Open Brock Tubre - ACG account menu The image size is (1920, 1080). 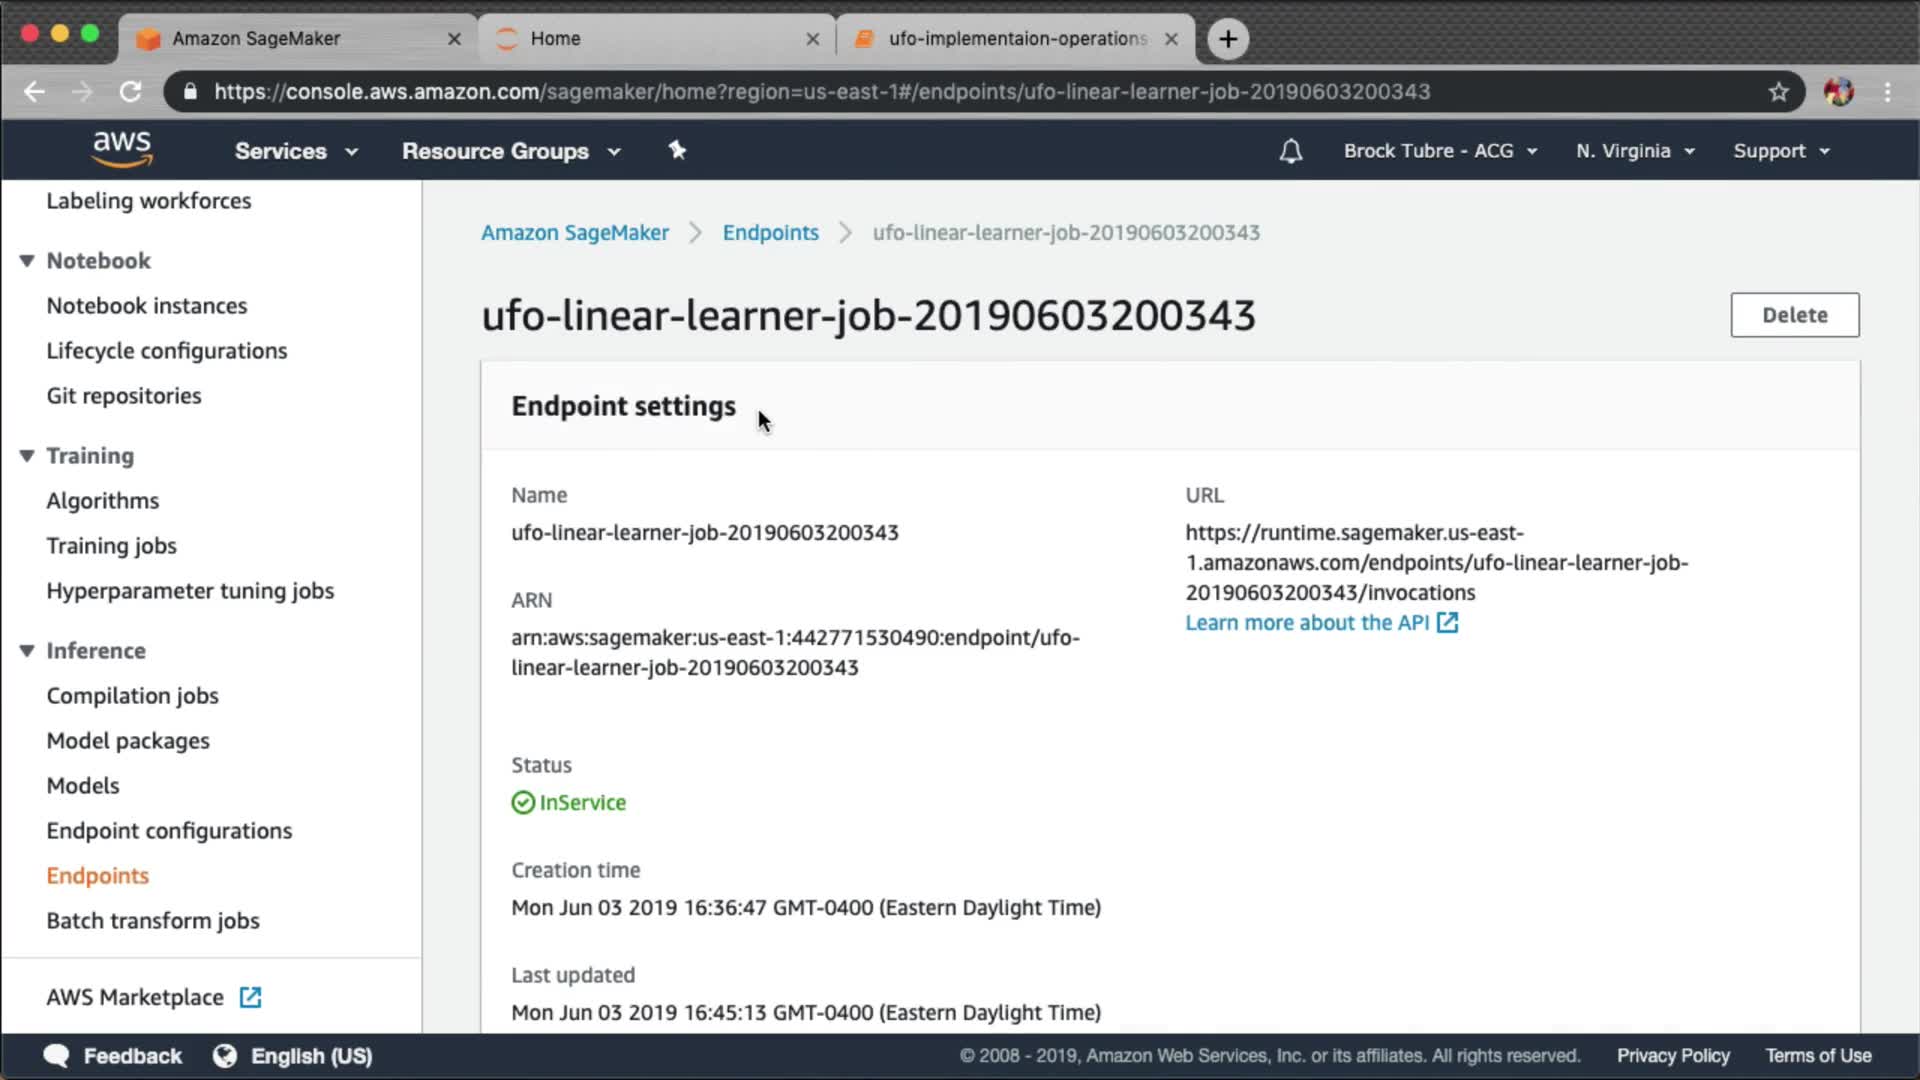coord(1440,151)
